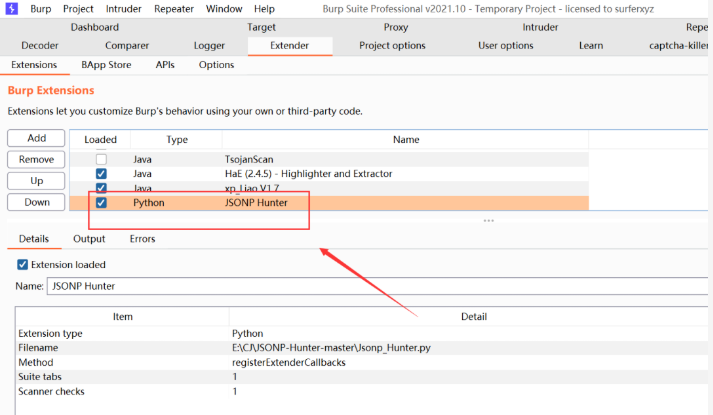Switch to the Target tab

261,27
